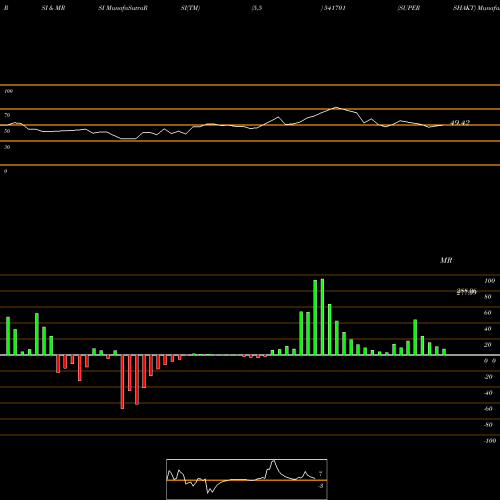500x500 pixels.
Task: Select the 'SI(TM)' header label
Action: (x=190, y=8)
